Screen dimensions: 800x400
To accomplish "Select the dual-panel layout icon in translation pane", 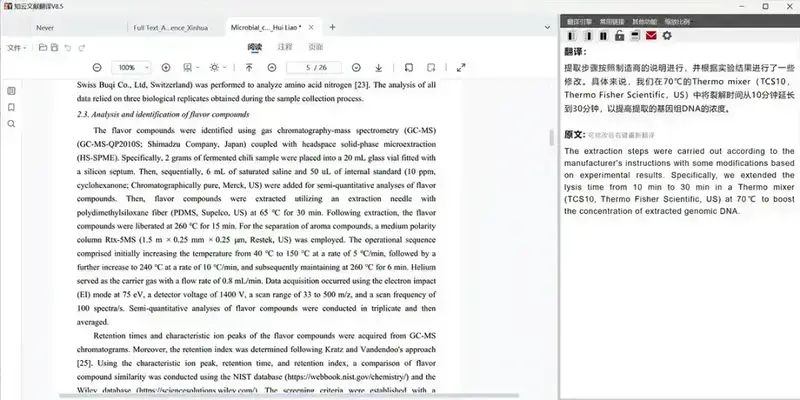I will (604, 36).
